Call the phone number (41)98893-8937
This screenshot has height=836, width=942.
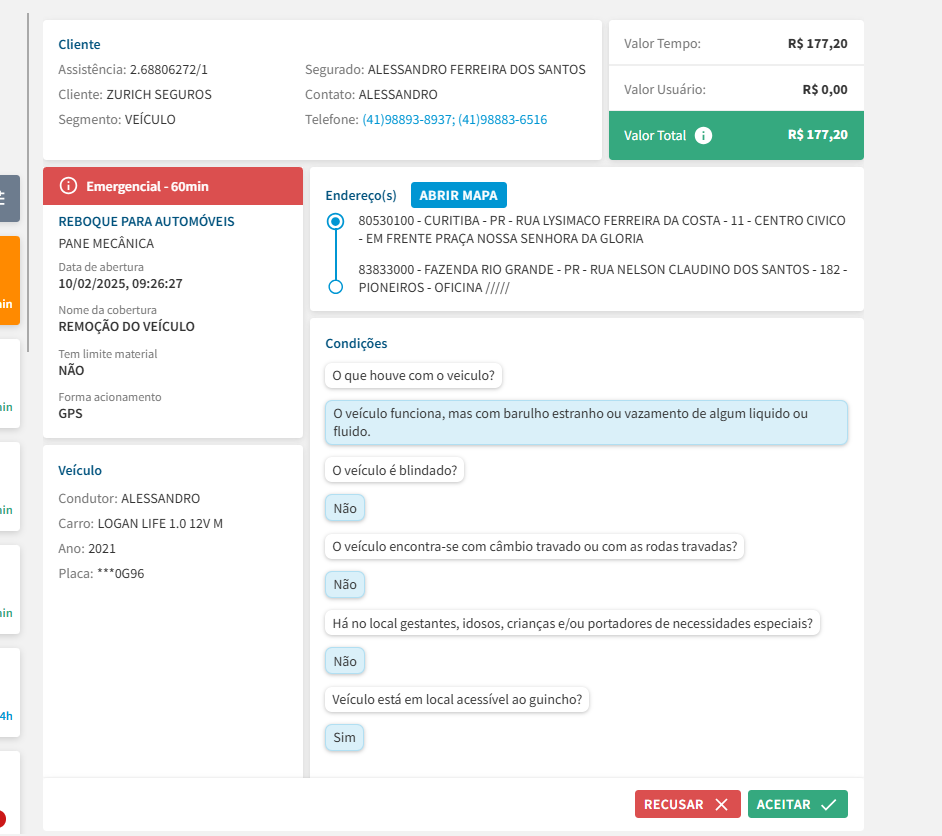coord(408,120)
